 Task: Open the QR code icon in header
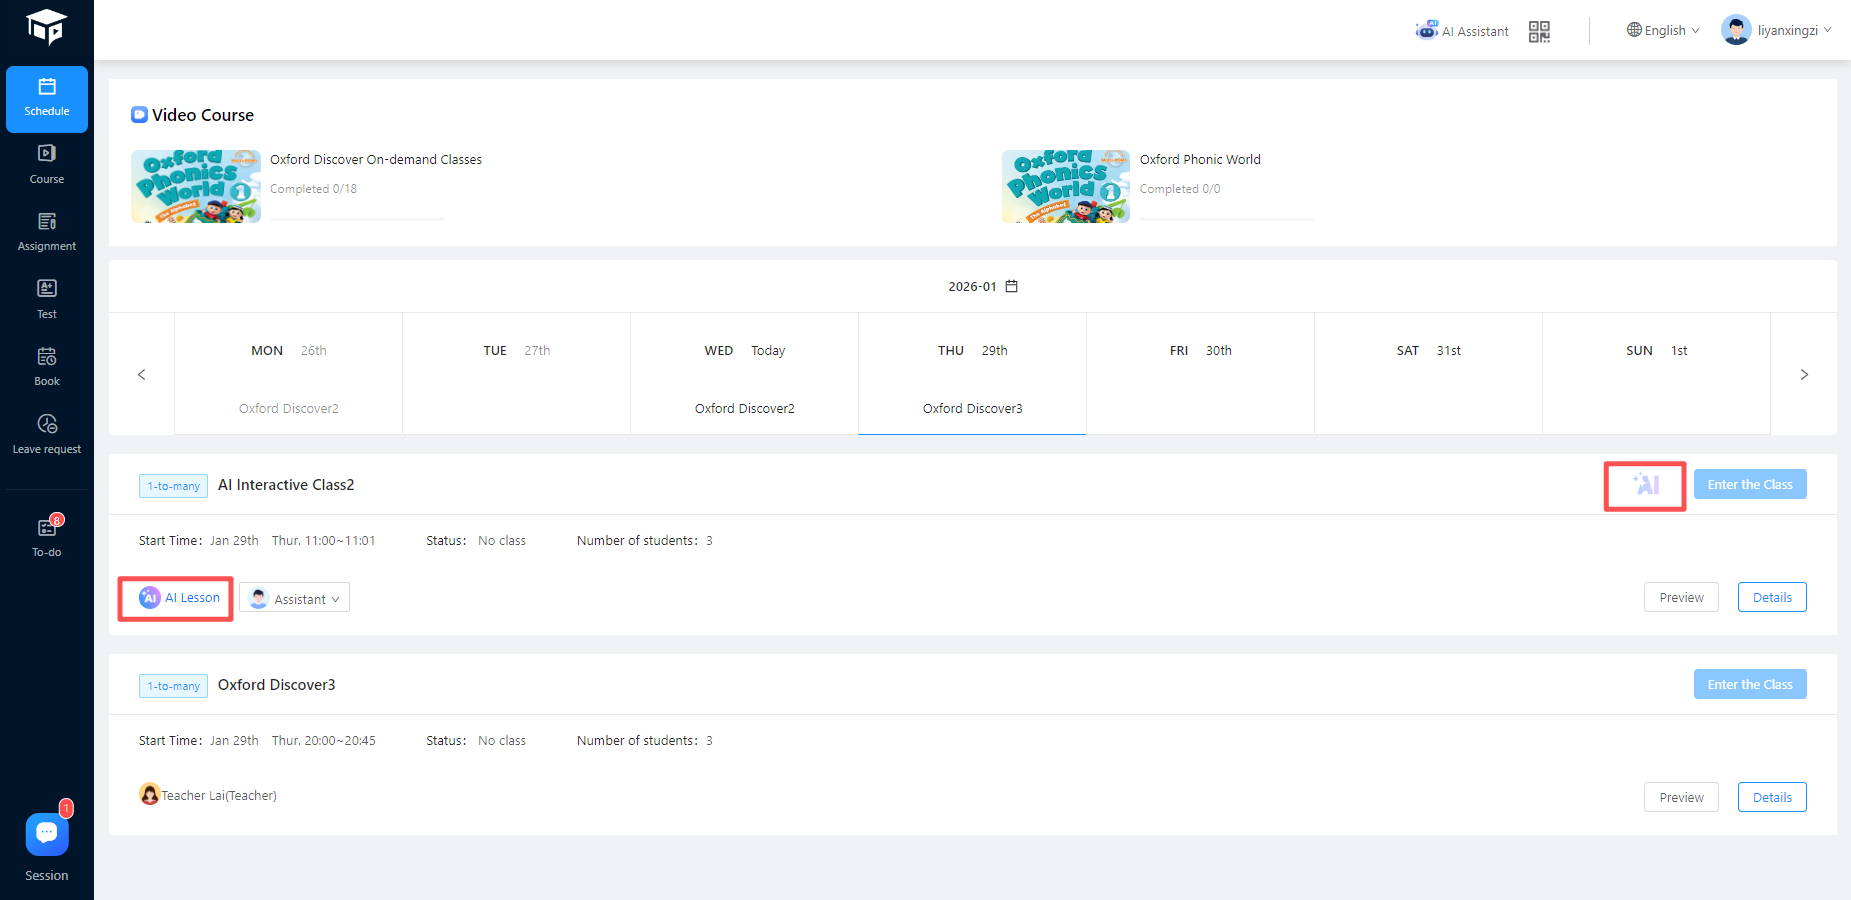[1539, 31]
